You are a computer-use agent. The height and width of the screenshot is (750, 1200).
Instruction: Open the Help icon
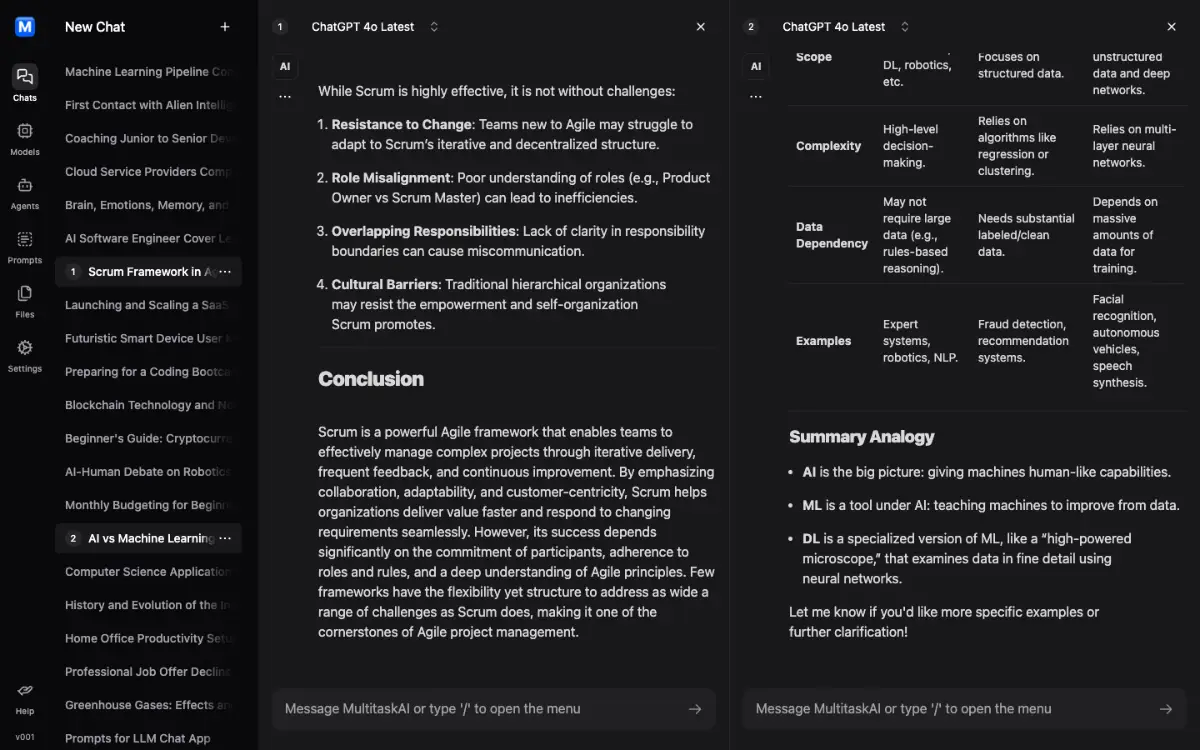click(25, 697)
